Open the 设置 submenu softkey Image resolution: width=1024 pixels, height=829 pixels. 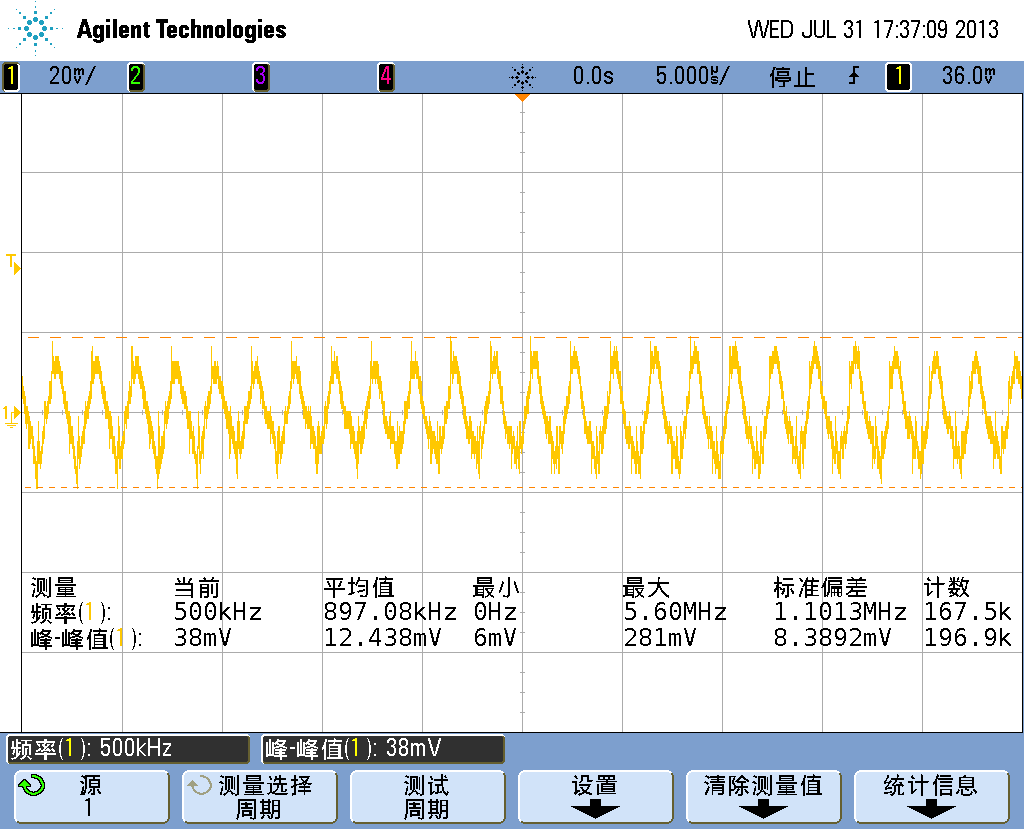pos(595,796)
